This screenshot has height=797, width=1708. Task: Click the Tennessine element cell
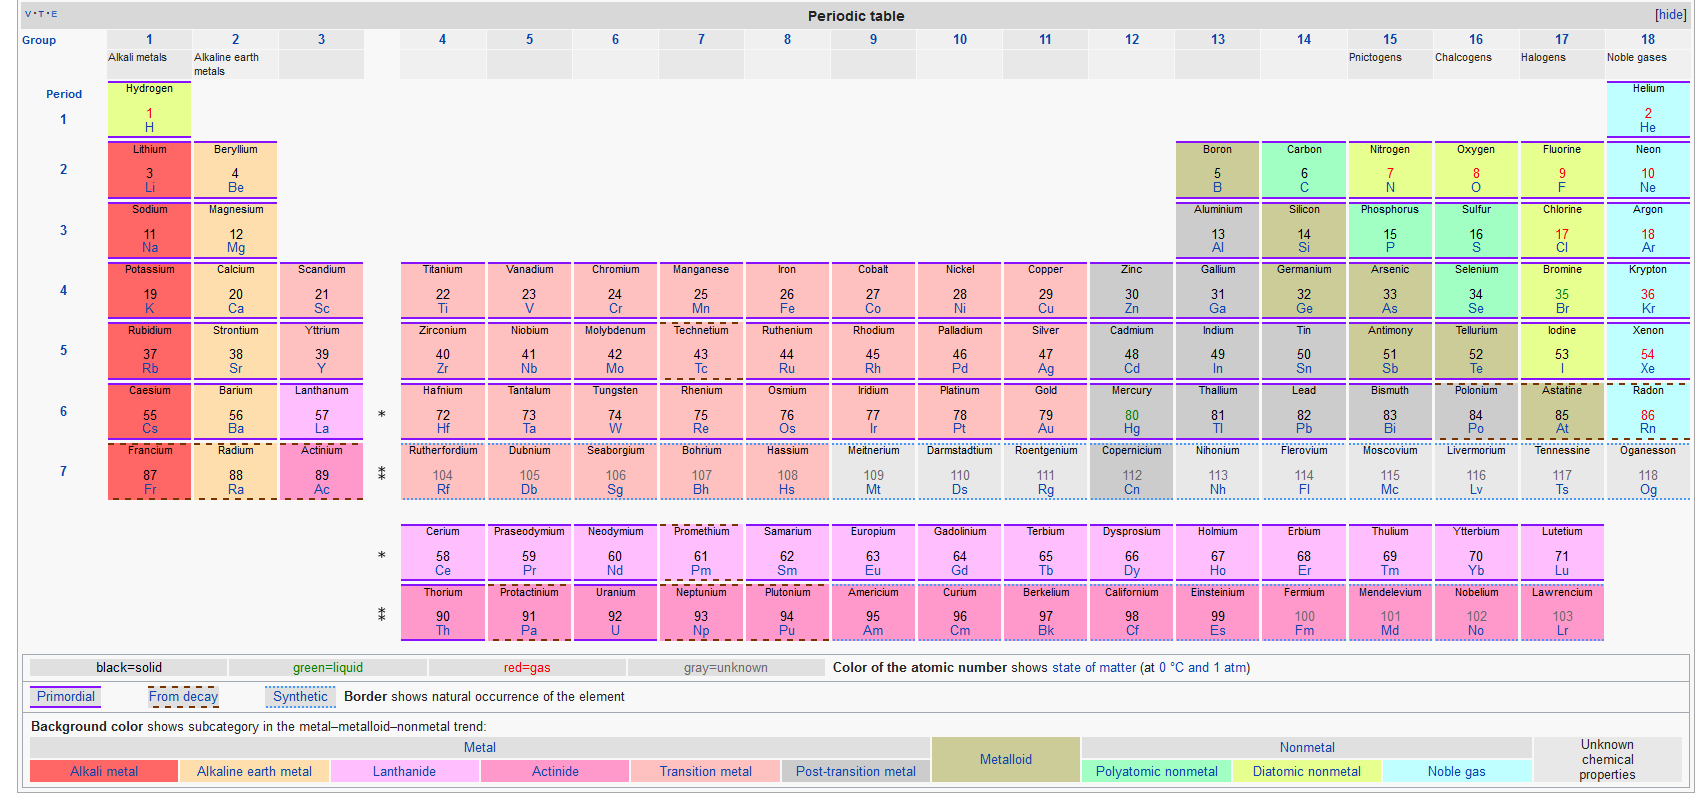coord(1562,471)
